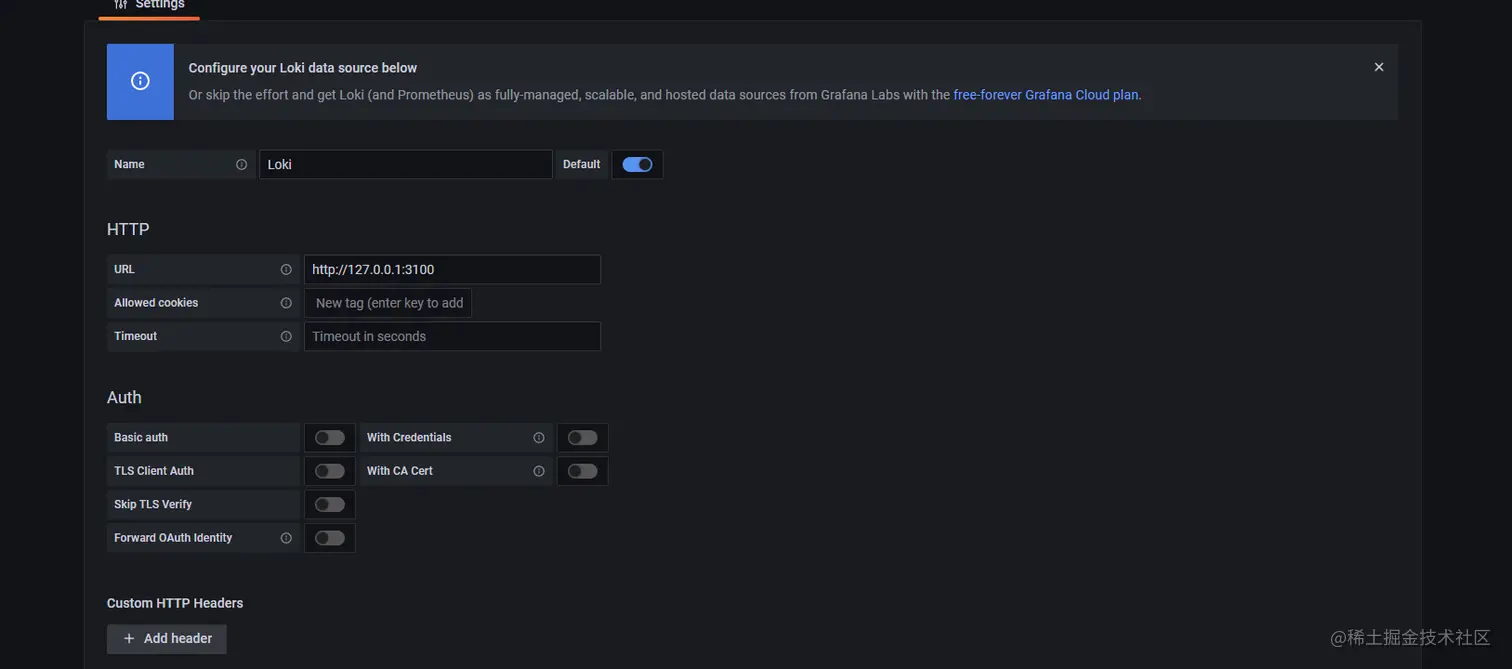This screenshot has height=669, width=1512.
Task: Click the Forward OAuth Identity info icon
Action: coord(286,538)
